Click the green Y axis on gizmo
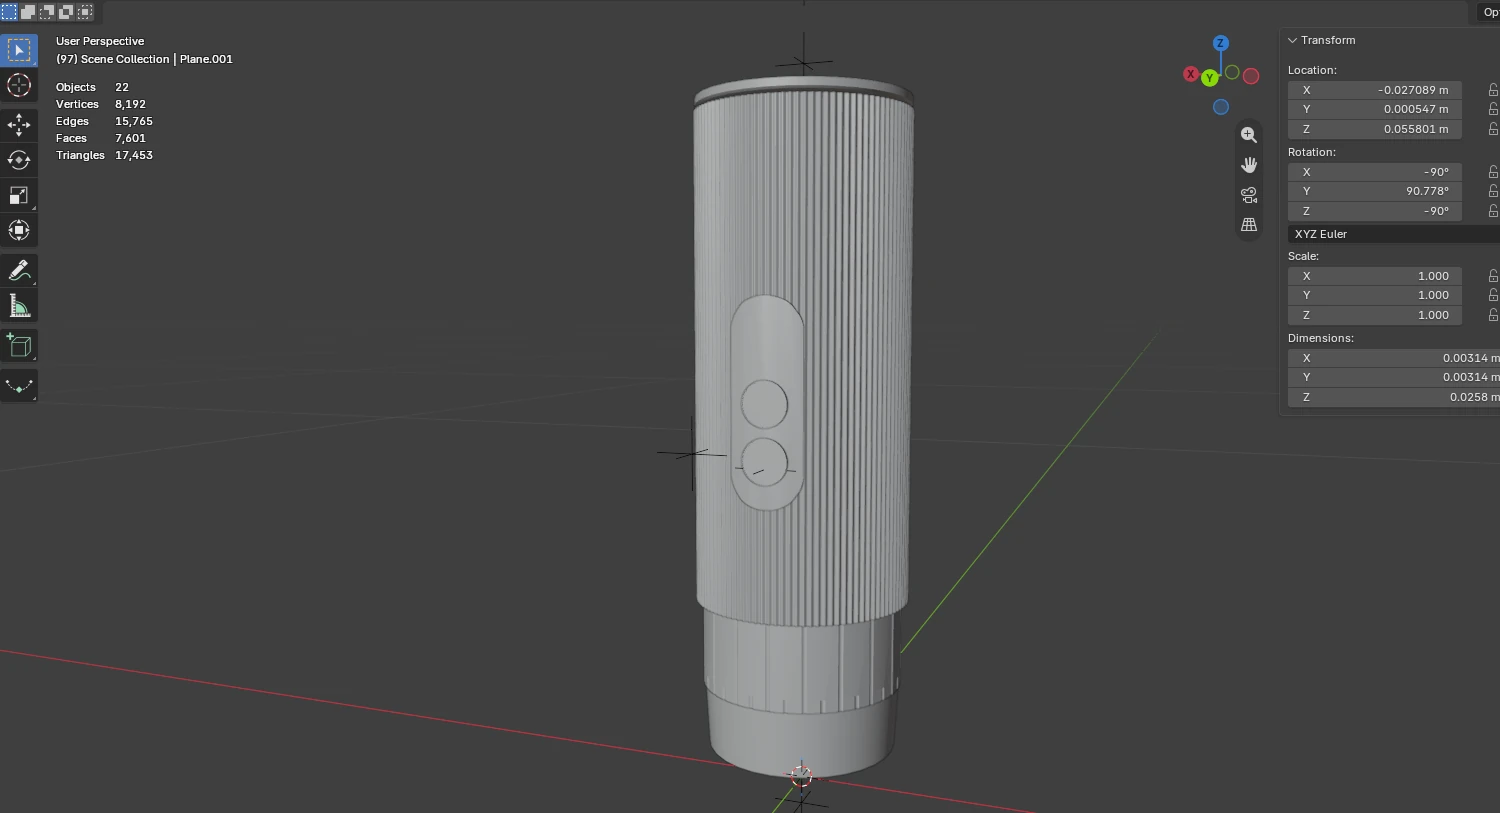Screen dimensions: 1500x813 pyautogui.click(x=1210, y=78)
